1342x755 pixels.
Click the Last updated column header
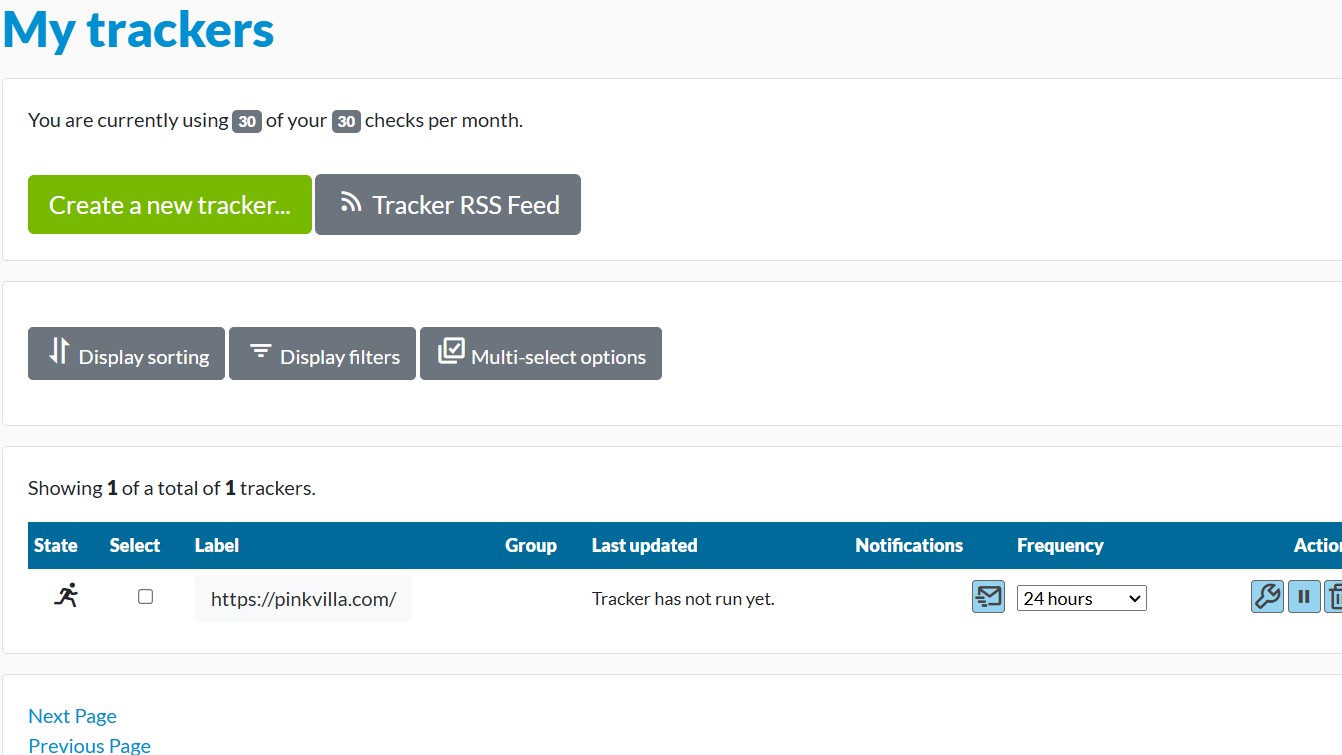pos(645,545)
